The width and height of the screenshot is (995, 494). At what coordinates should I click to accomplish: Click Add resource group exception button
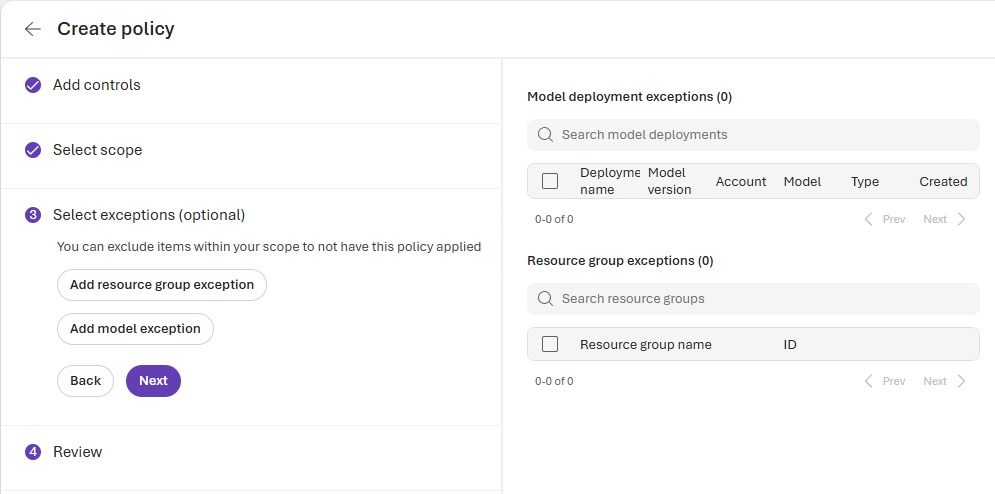162,285
